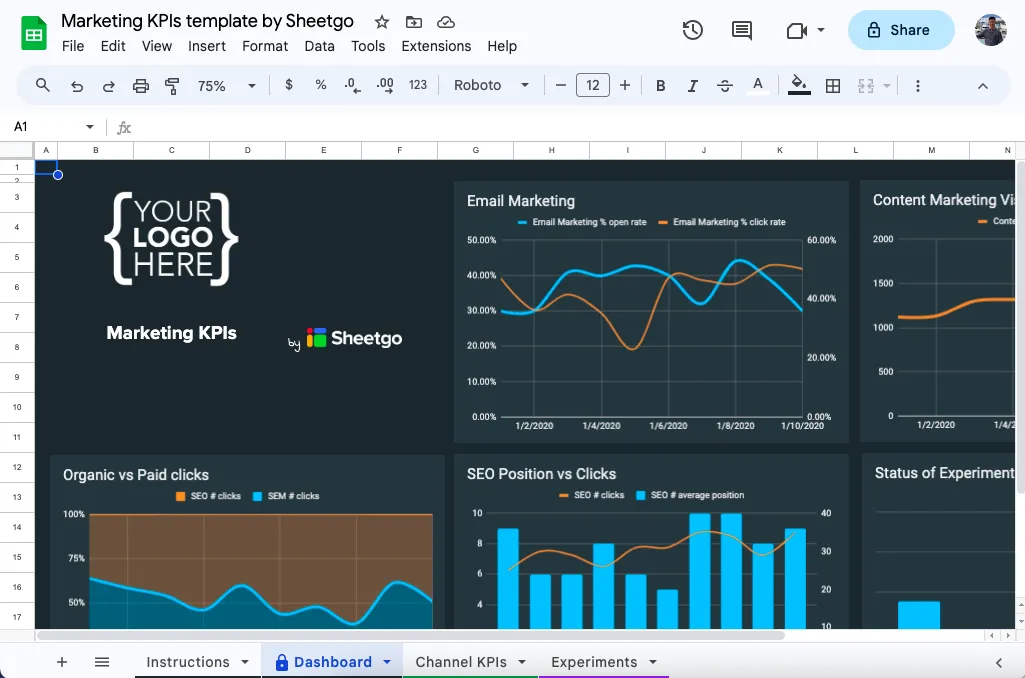Image resolution: width=1025 pixels, height=678 pixels.
Task: Open the Instructions tab dropdown arrow
Action: (245, 662)
